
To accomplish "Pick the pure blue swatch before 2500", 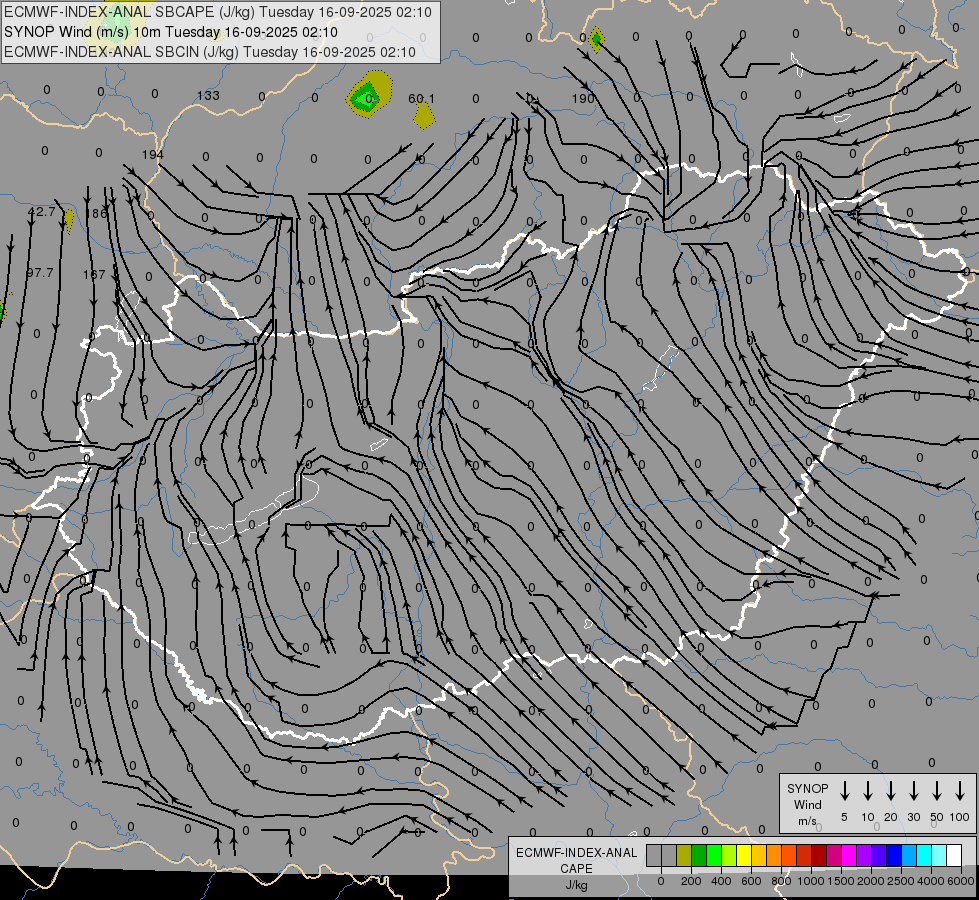I will [894, 855].
